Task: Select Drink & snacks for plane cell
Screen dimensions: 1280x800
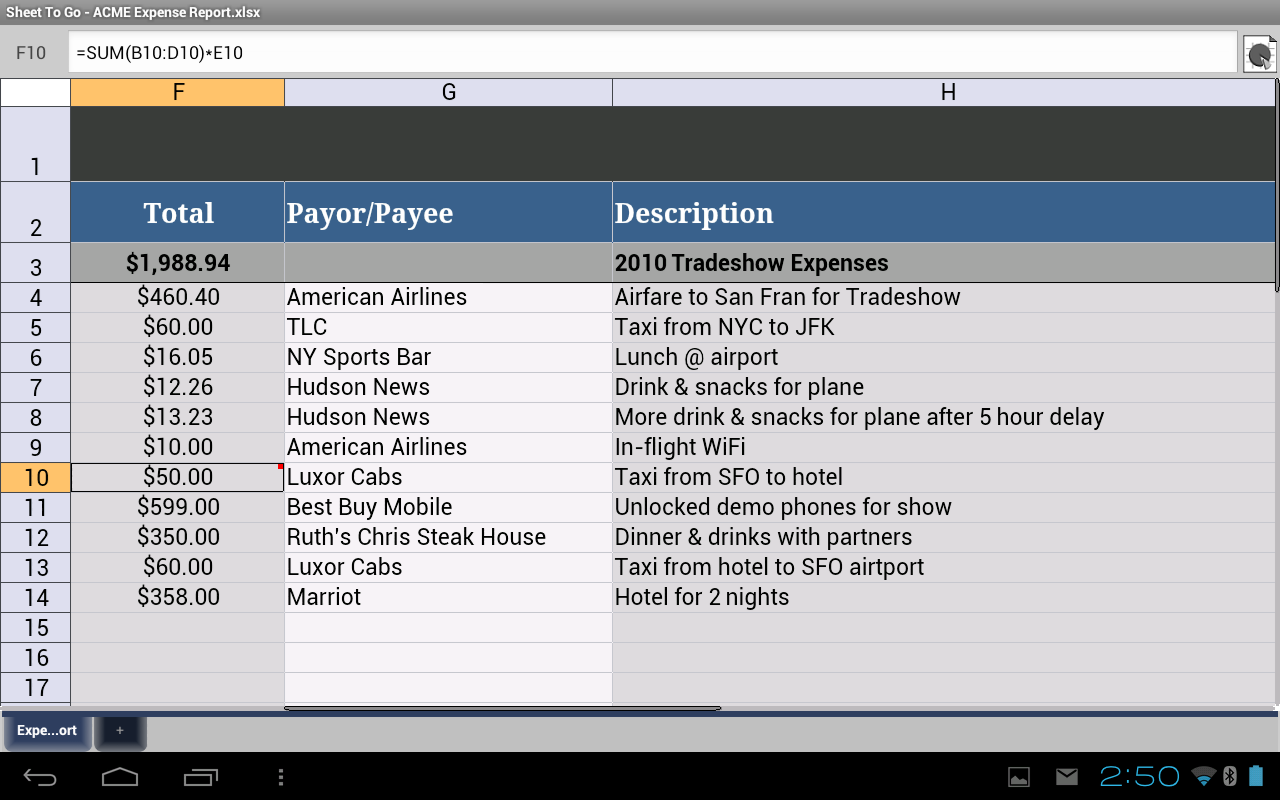Action: [x=944, y=387]
